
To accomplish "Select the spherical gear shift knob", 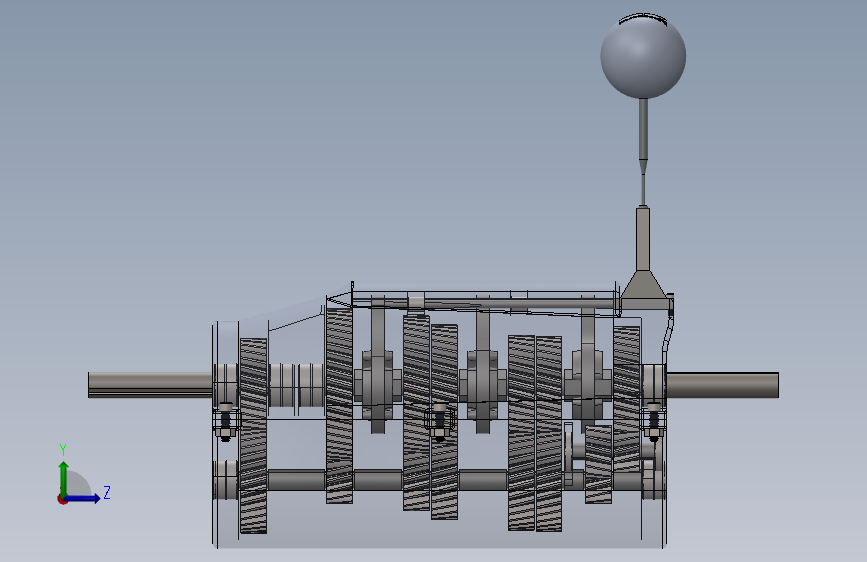I will click(643, 56).
